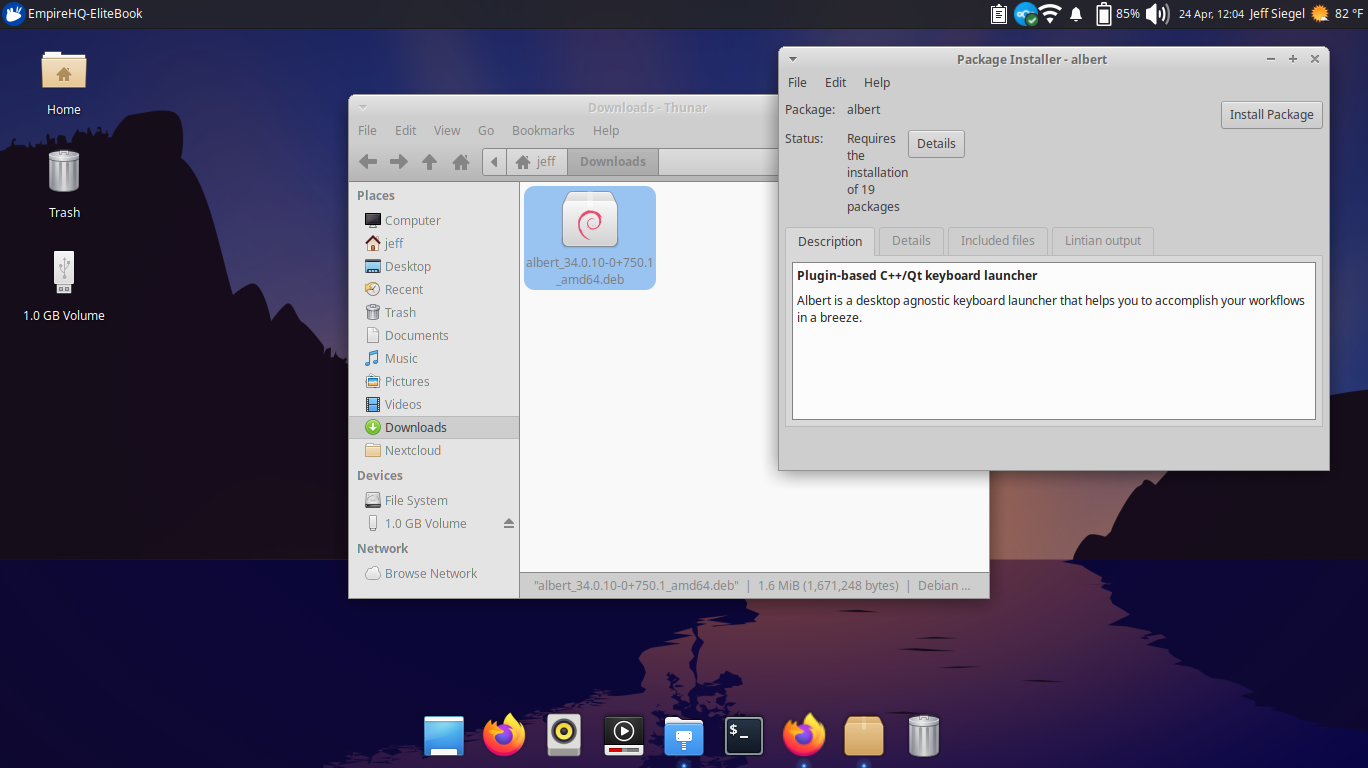Open Package Installer Help menu
Screen dimensions: 1368x768
(x=877, y=82)
